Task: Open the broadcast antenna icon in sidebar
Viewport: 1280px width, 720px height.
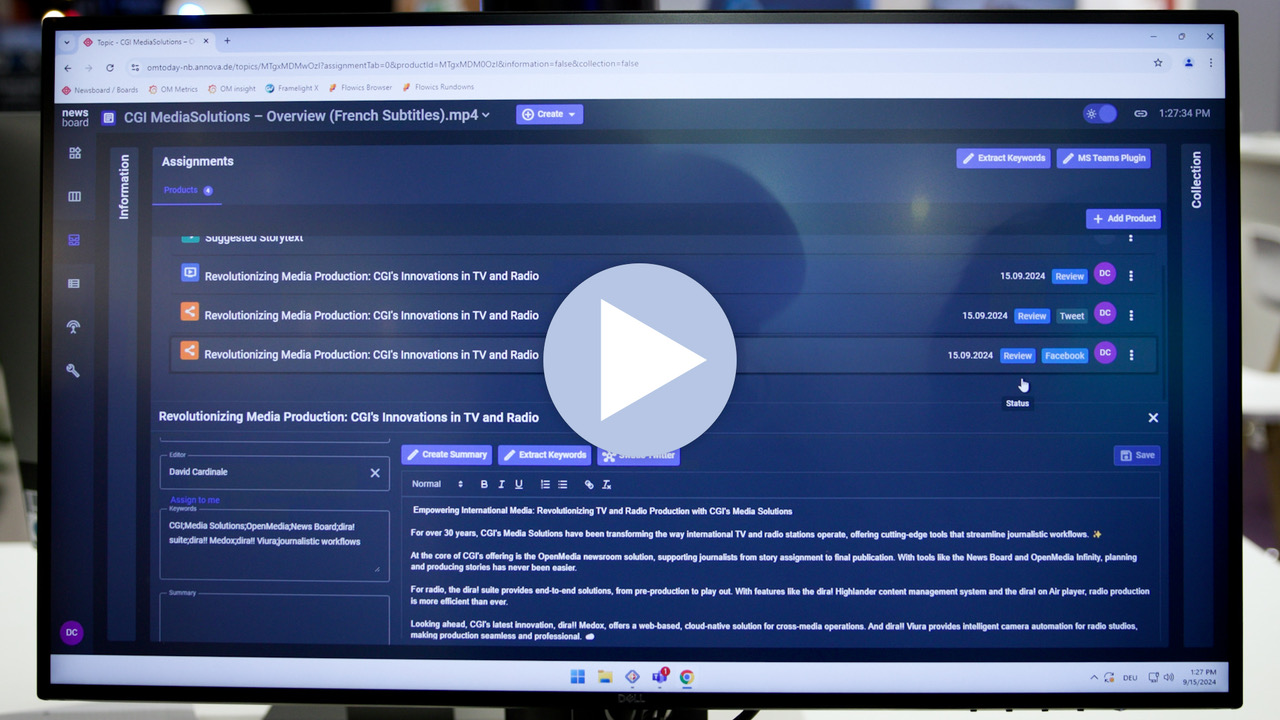Action: [x=73, y=327]
